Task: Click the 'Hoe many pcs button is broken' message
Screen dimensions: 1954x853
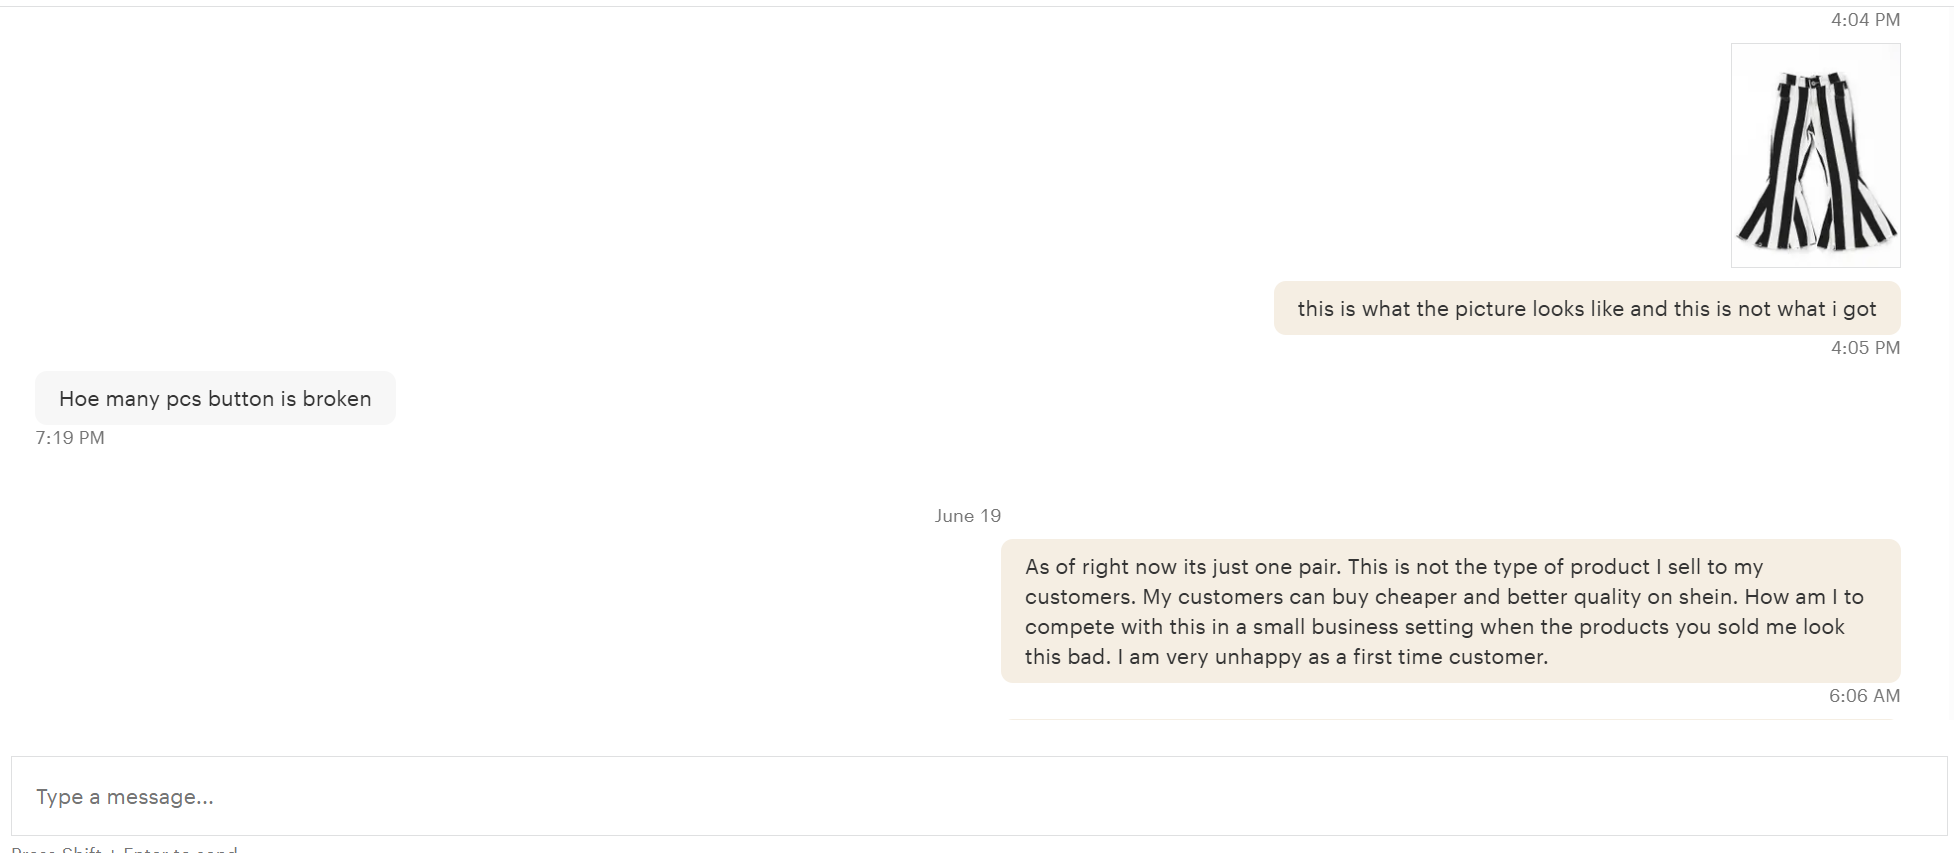Action: click(215, 398)
